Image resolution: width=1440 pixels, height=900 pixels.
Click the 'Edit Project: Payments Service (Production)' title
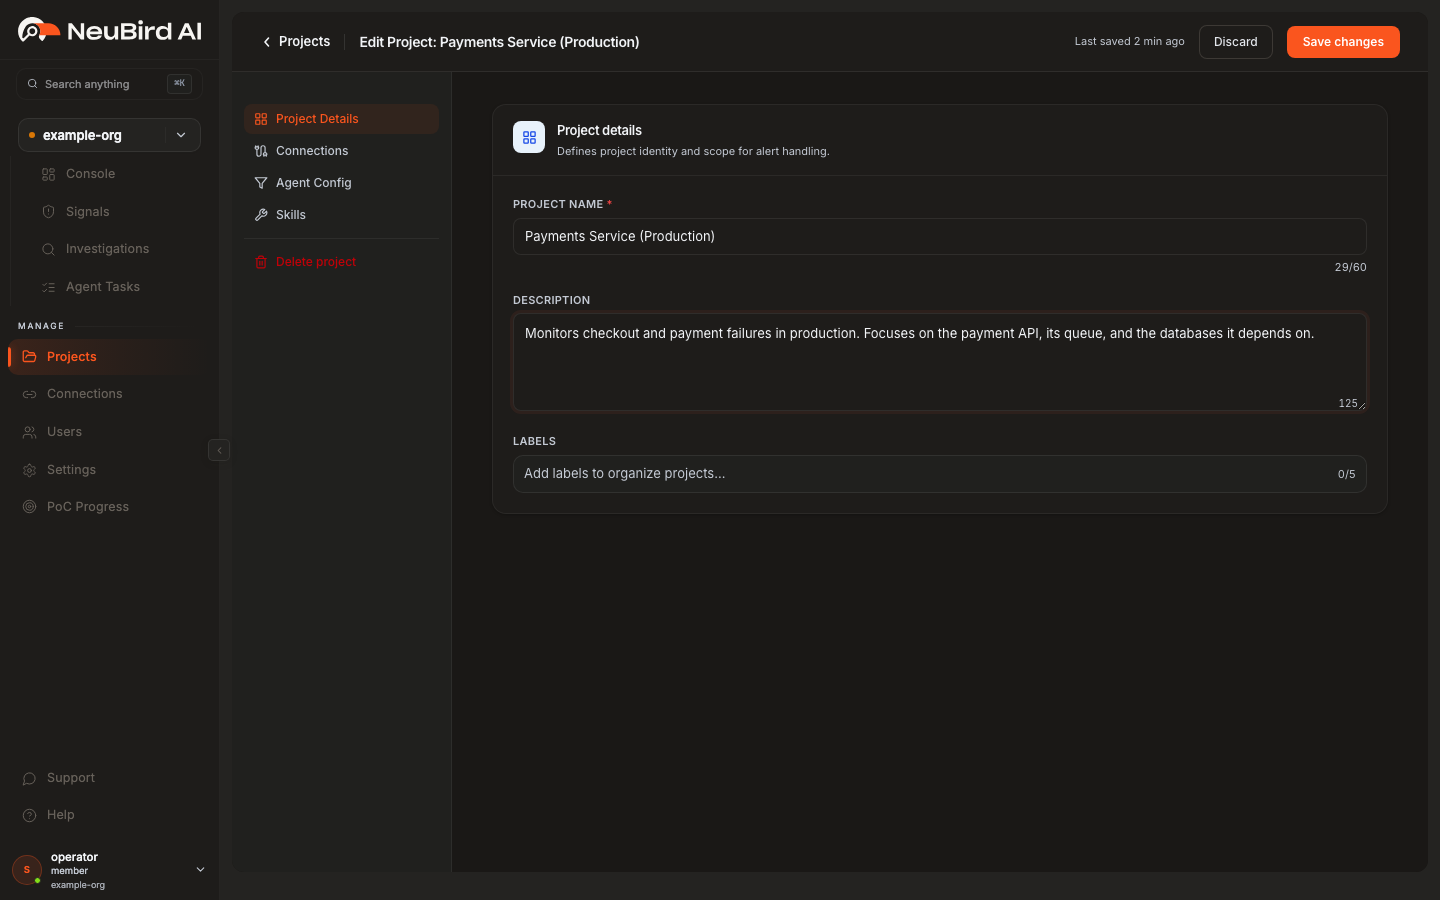(x=499, y=42)
